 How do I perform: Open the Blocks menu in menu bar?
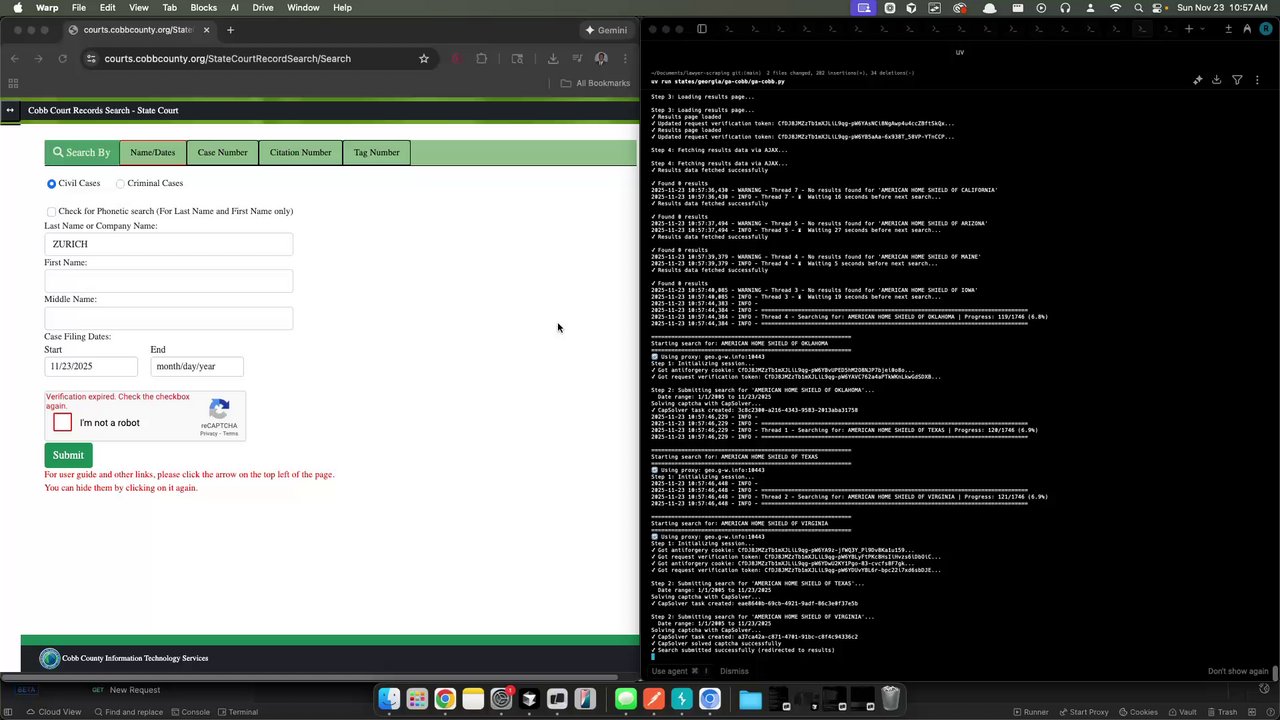pyautogui.click(x=203, y=8)
